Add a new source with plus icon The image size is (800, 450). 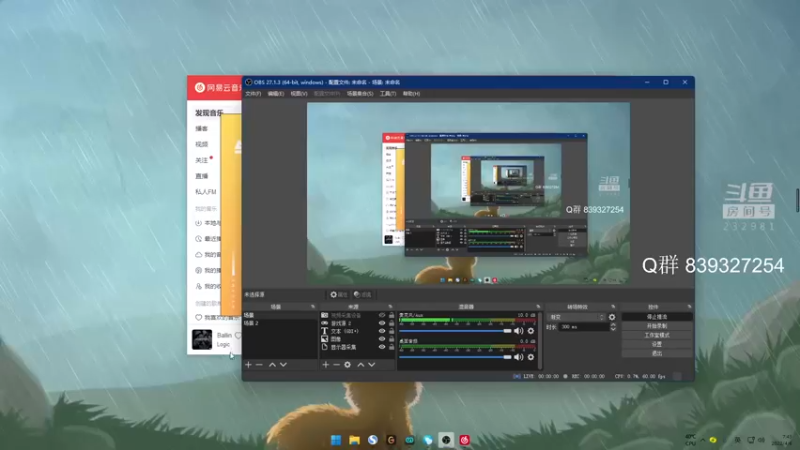[x=326, y=365]
